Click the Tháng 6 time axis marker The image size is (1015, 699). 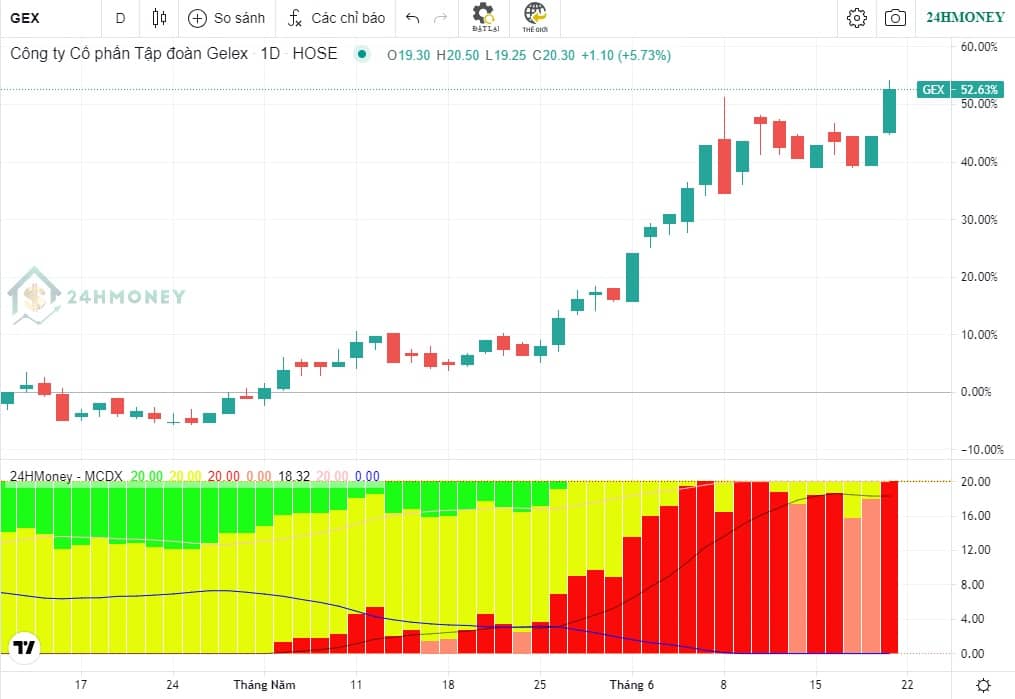(631, 685)
